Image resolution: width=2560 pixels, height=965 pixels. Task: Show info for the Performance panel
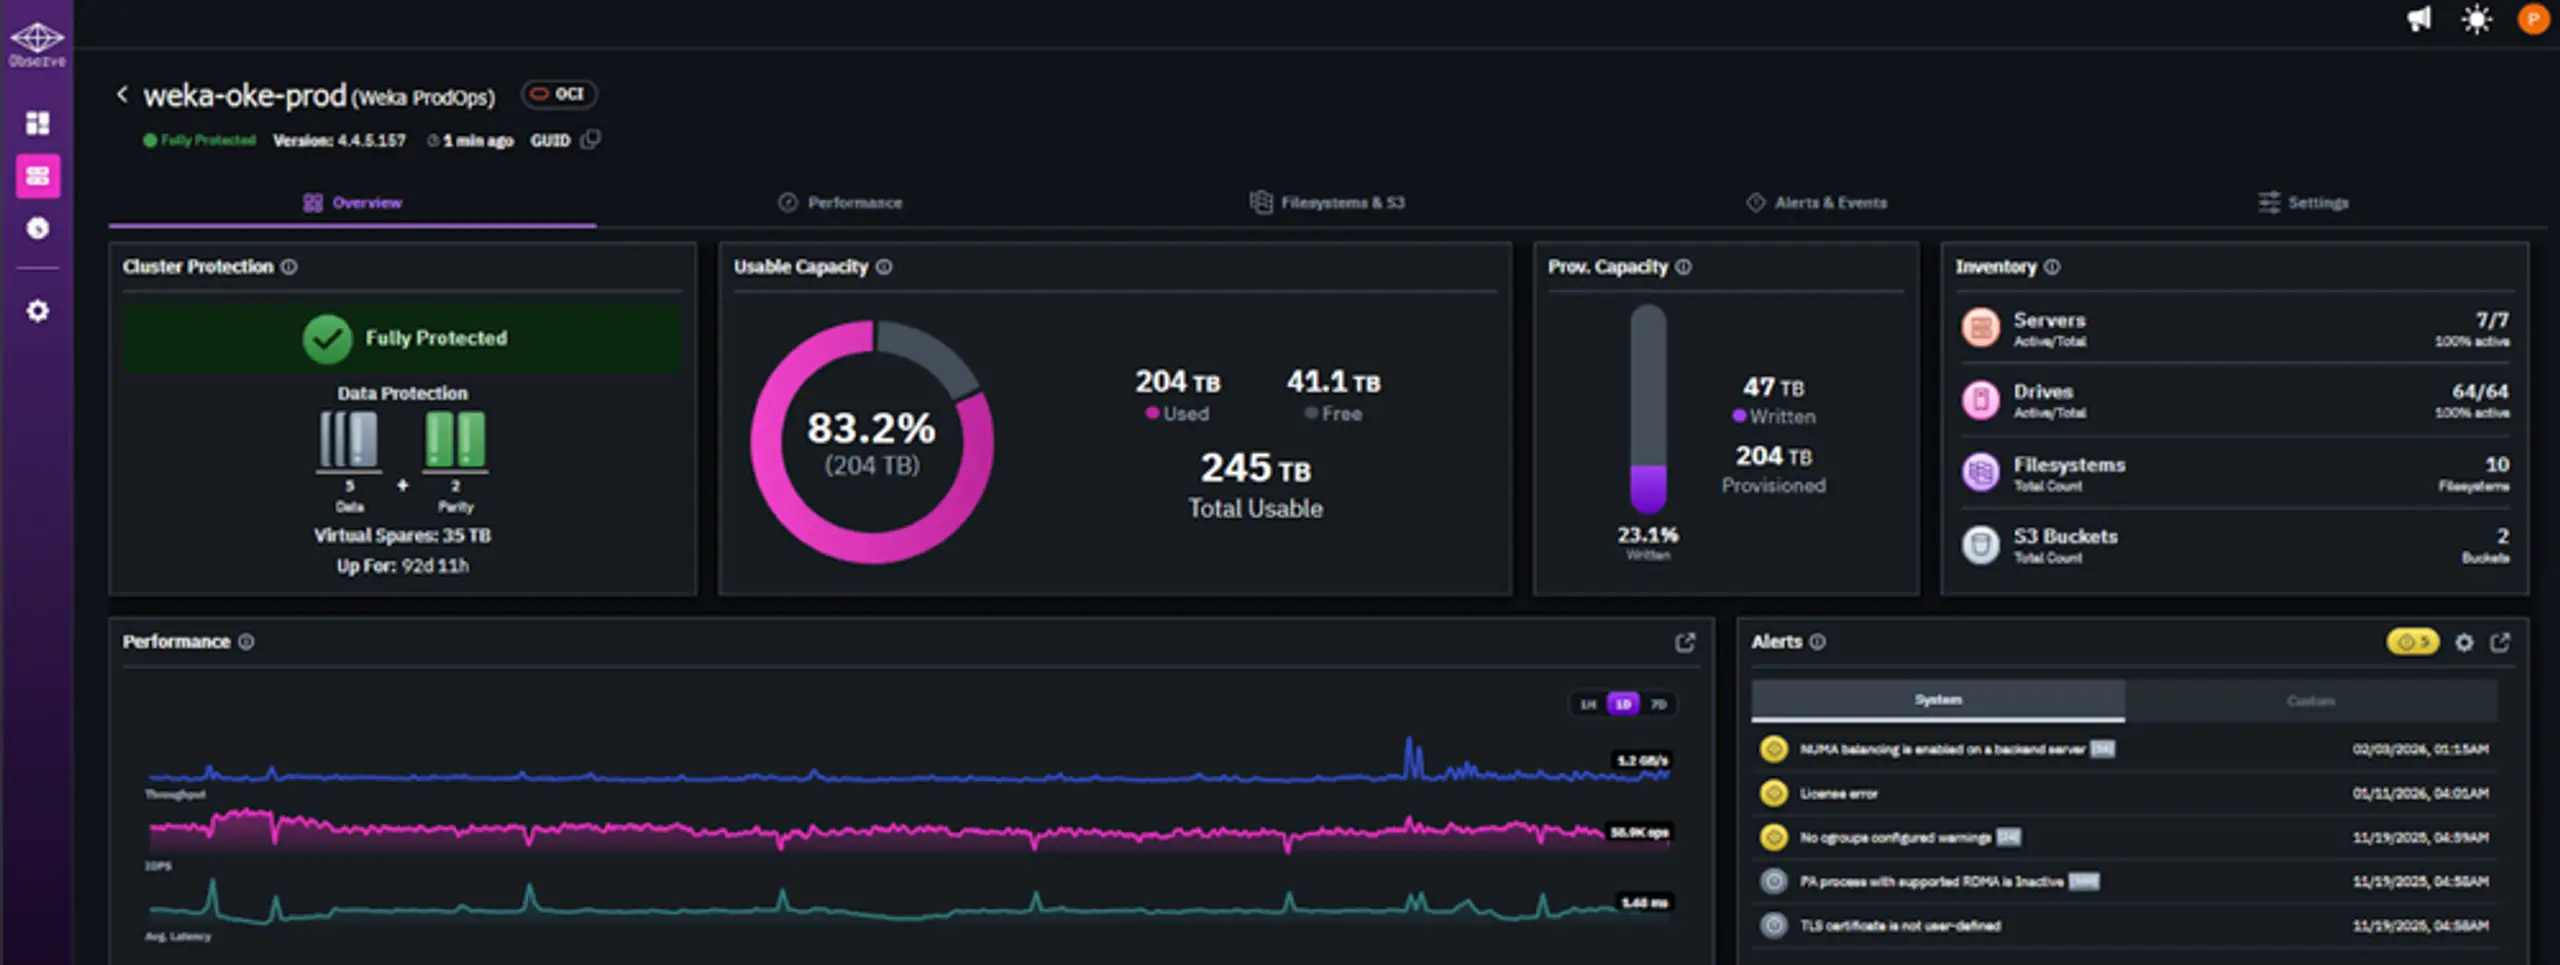point(246,642)
